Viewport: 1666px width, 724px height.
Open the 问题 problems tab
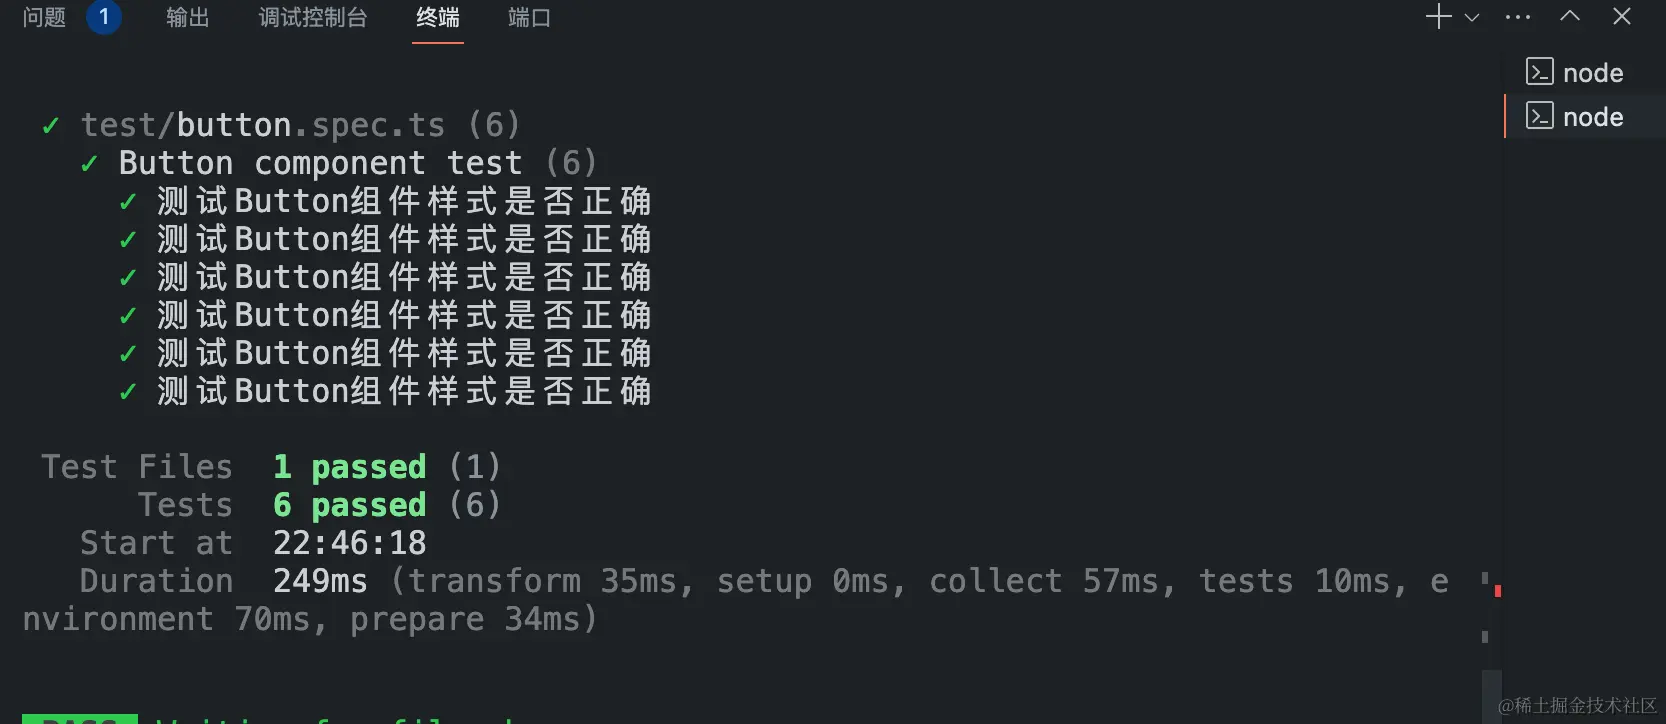point(44,18)
